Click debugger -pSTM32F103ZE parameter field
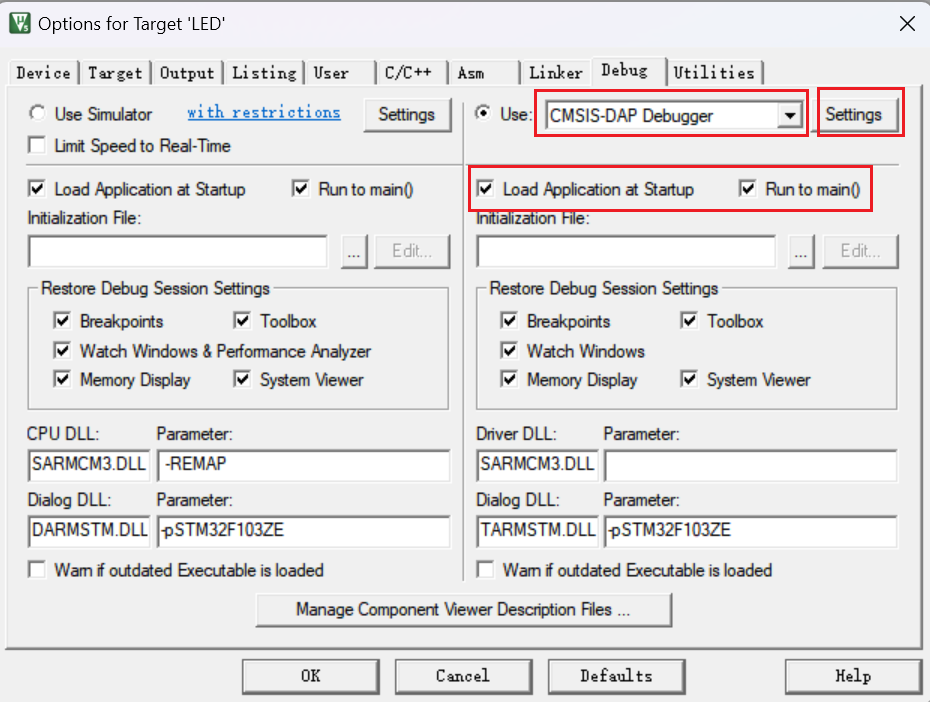The image size is (930, 702). coord(751,531)
